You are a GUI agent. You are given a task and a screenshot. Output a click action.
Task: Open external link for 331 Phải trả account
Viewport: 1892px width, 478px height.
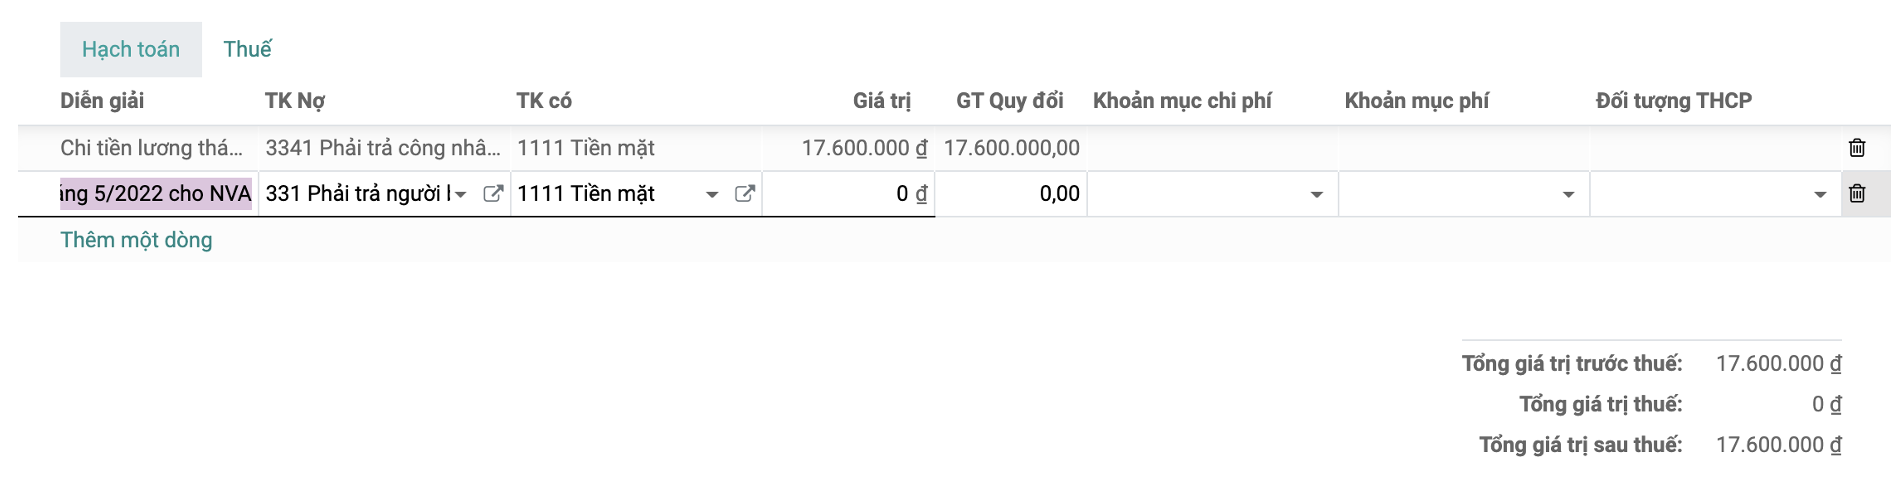[x=493, y=194]
